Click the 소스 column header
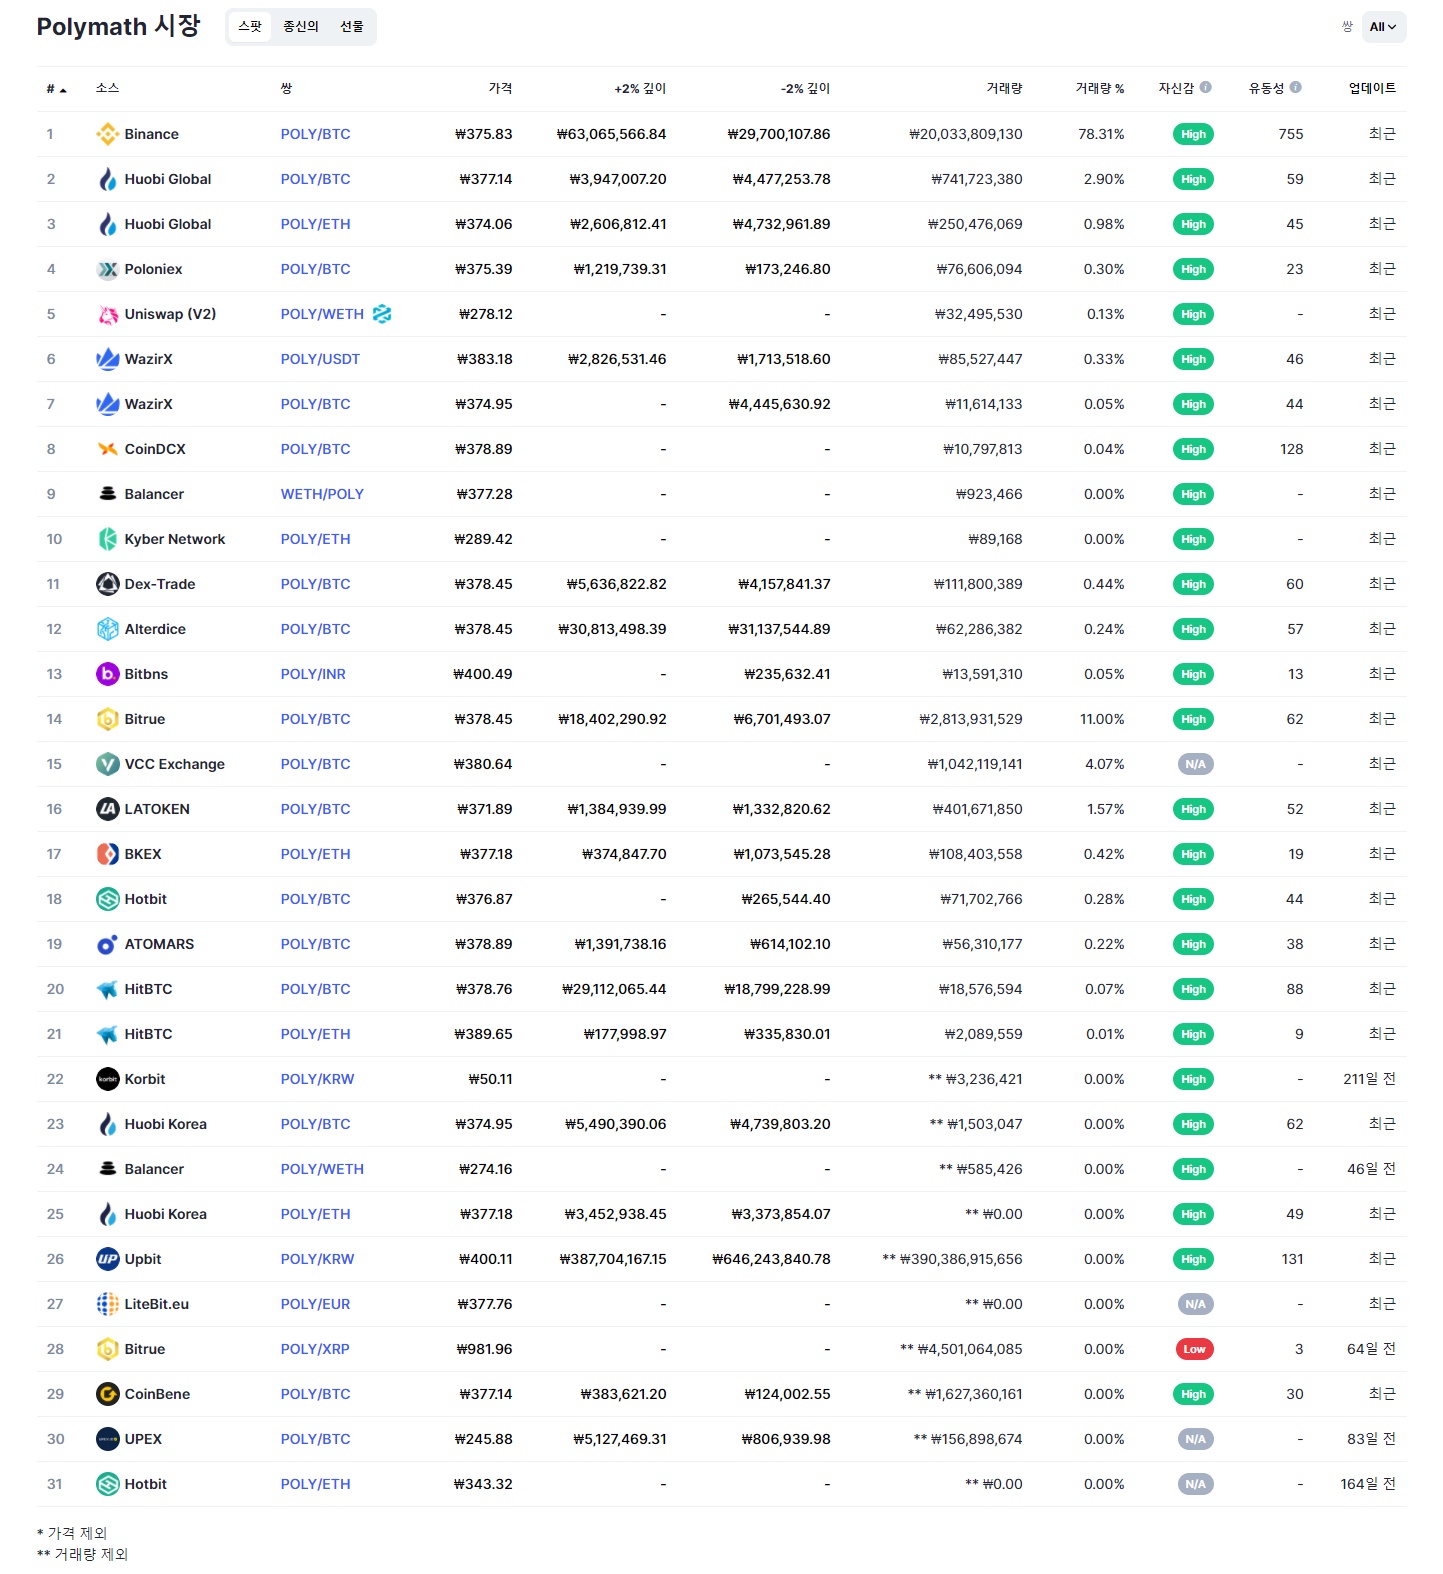 coord(107,88)
